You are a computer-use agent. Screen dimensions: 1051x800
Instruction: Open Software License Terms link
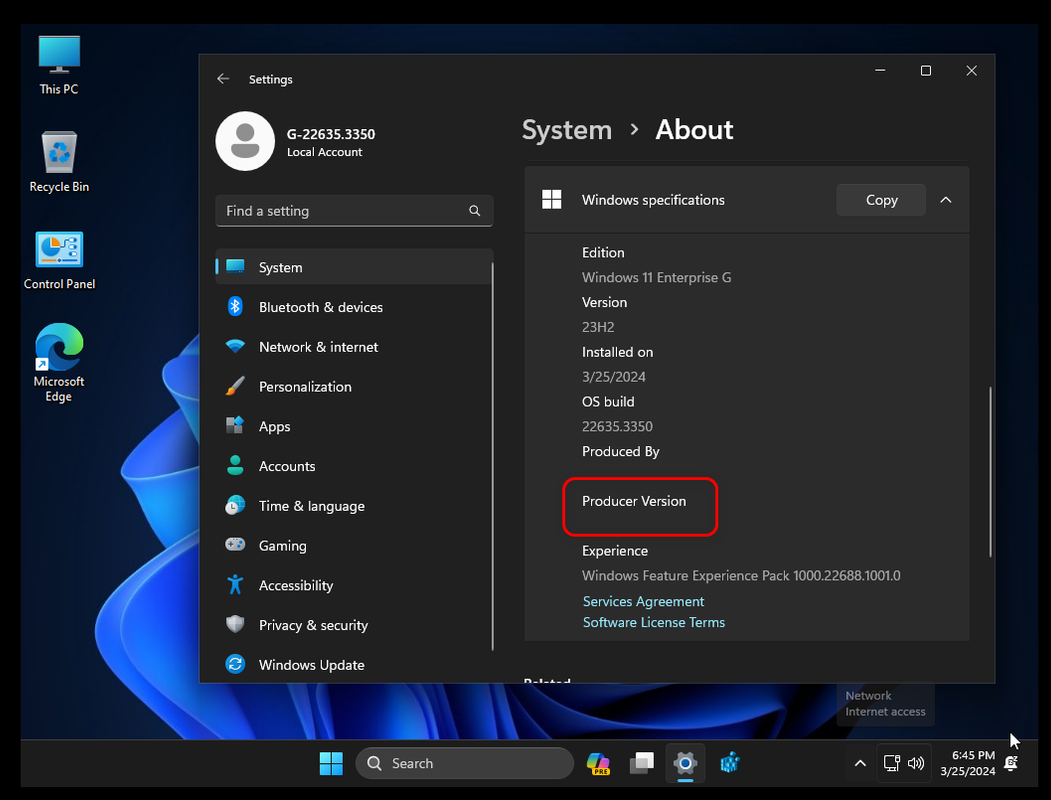[654, 622]
